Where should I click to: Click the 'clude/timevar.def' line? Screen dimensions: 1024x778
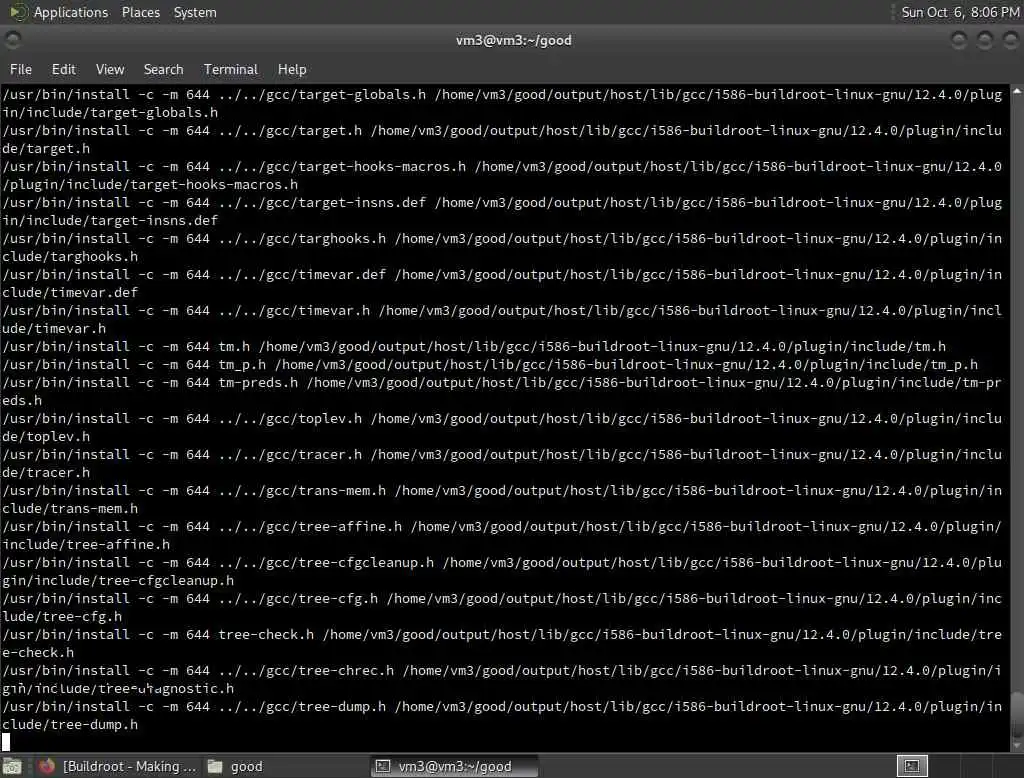[x=70, y=292]
